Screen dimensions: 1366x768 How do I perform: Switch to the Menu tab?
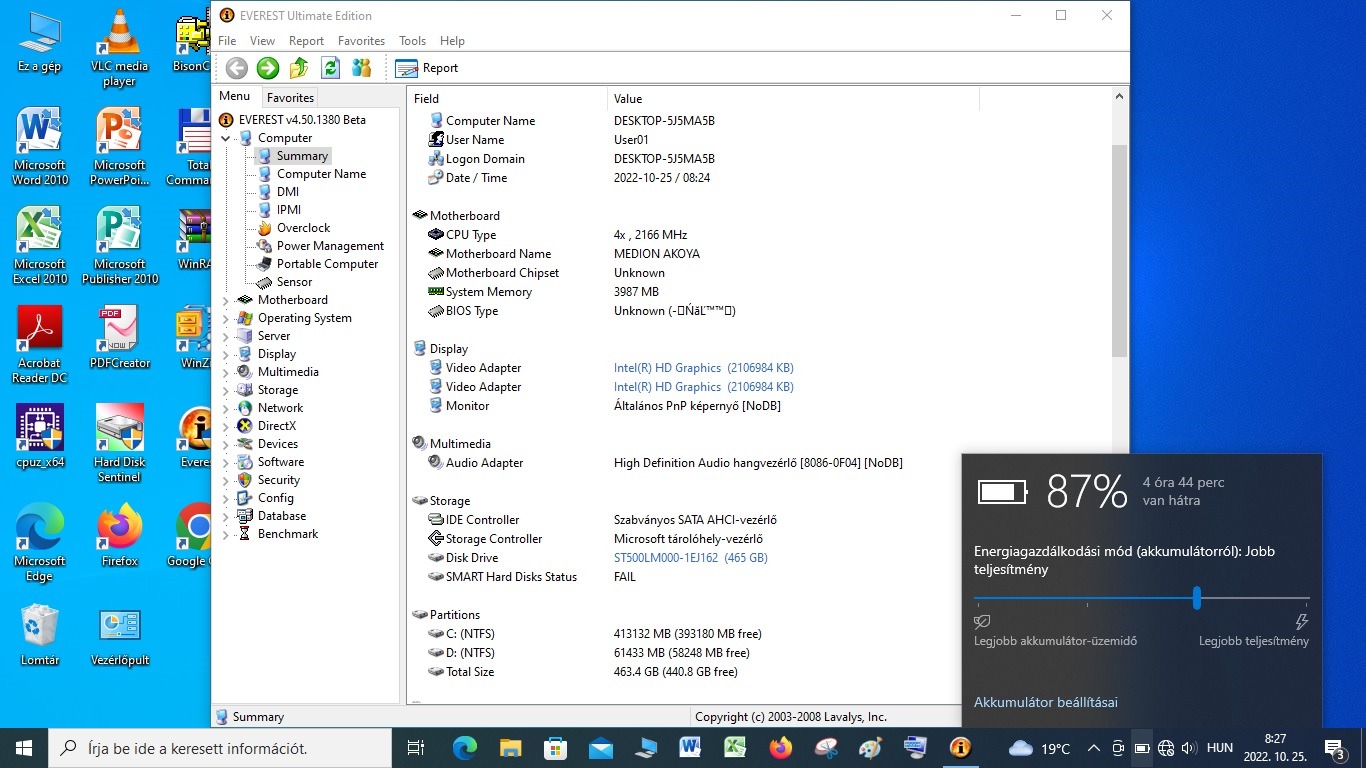tap(234, 96)
